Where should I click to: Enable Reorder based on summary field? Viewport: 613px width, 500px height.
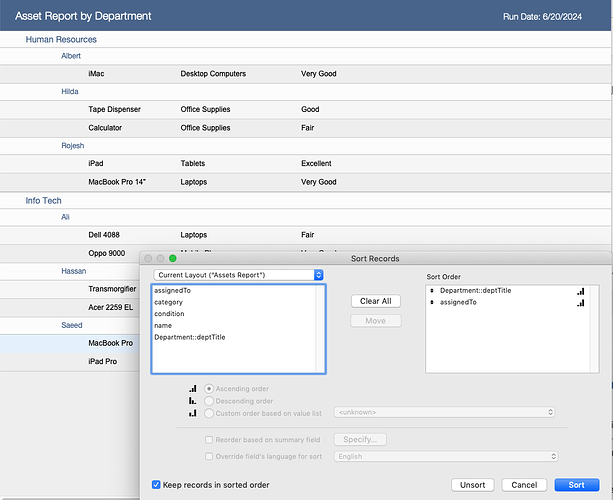pos(208,439)
